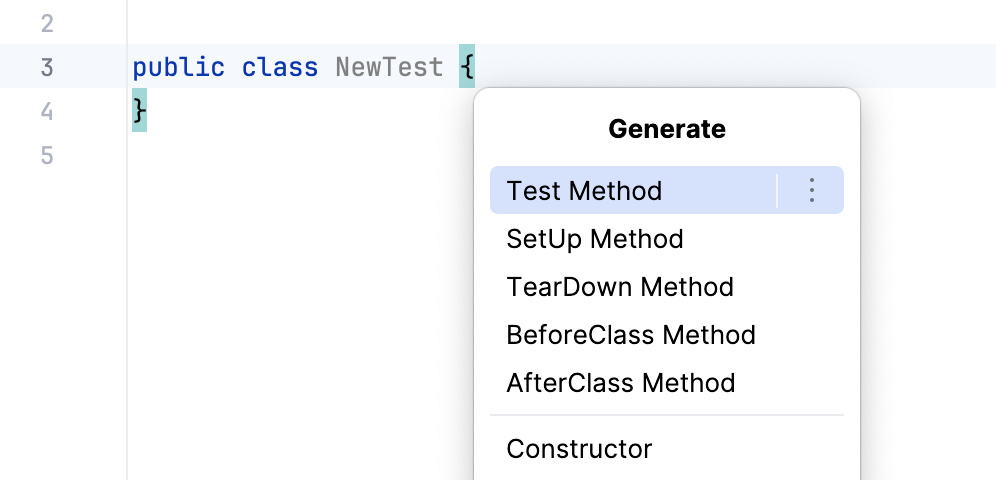Place caret on empty editor line 2
Screen dimensions: 996x480
pyautogui.click(x=300, y=23)
